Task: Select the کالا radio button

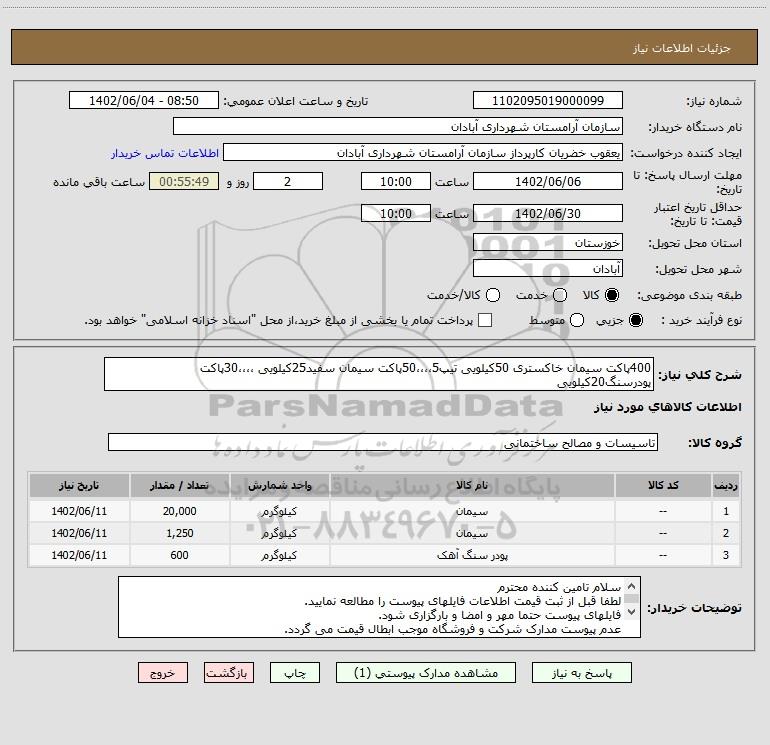Action: click(612, 295)
